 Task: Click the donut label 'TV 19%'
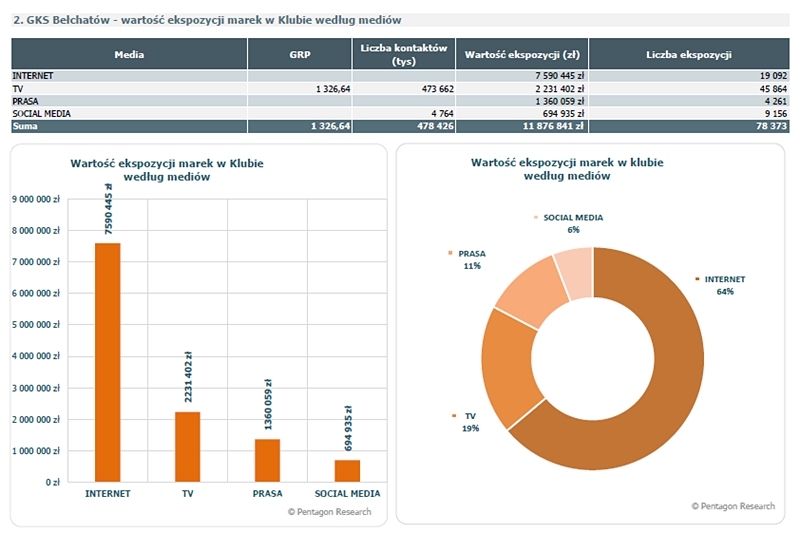click(470, 422)
